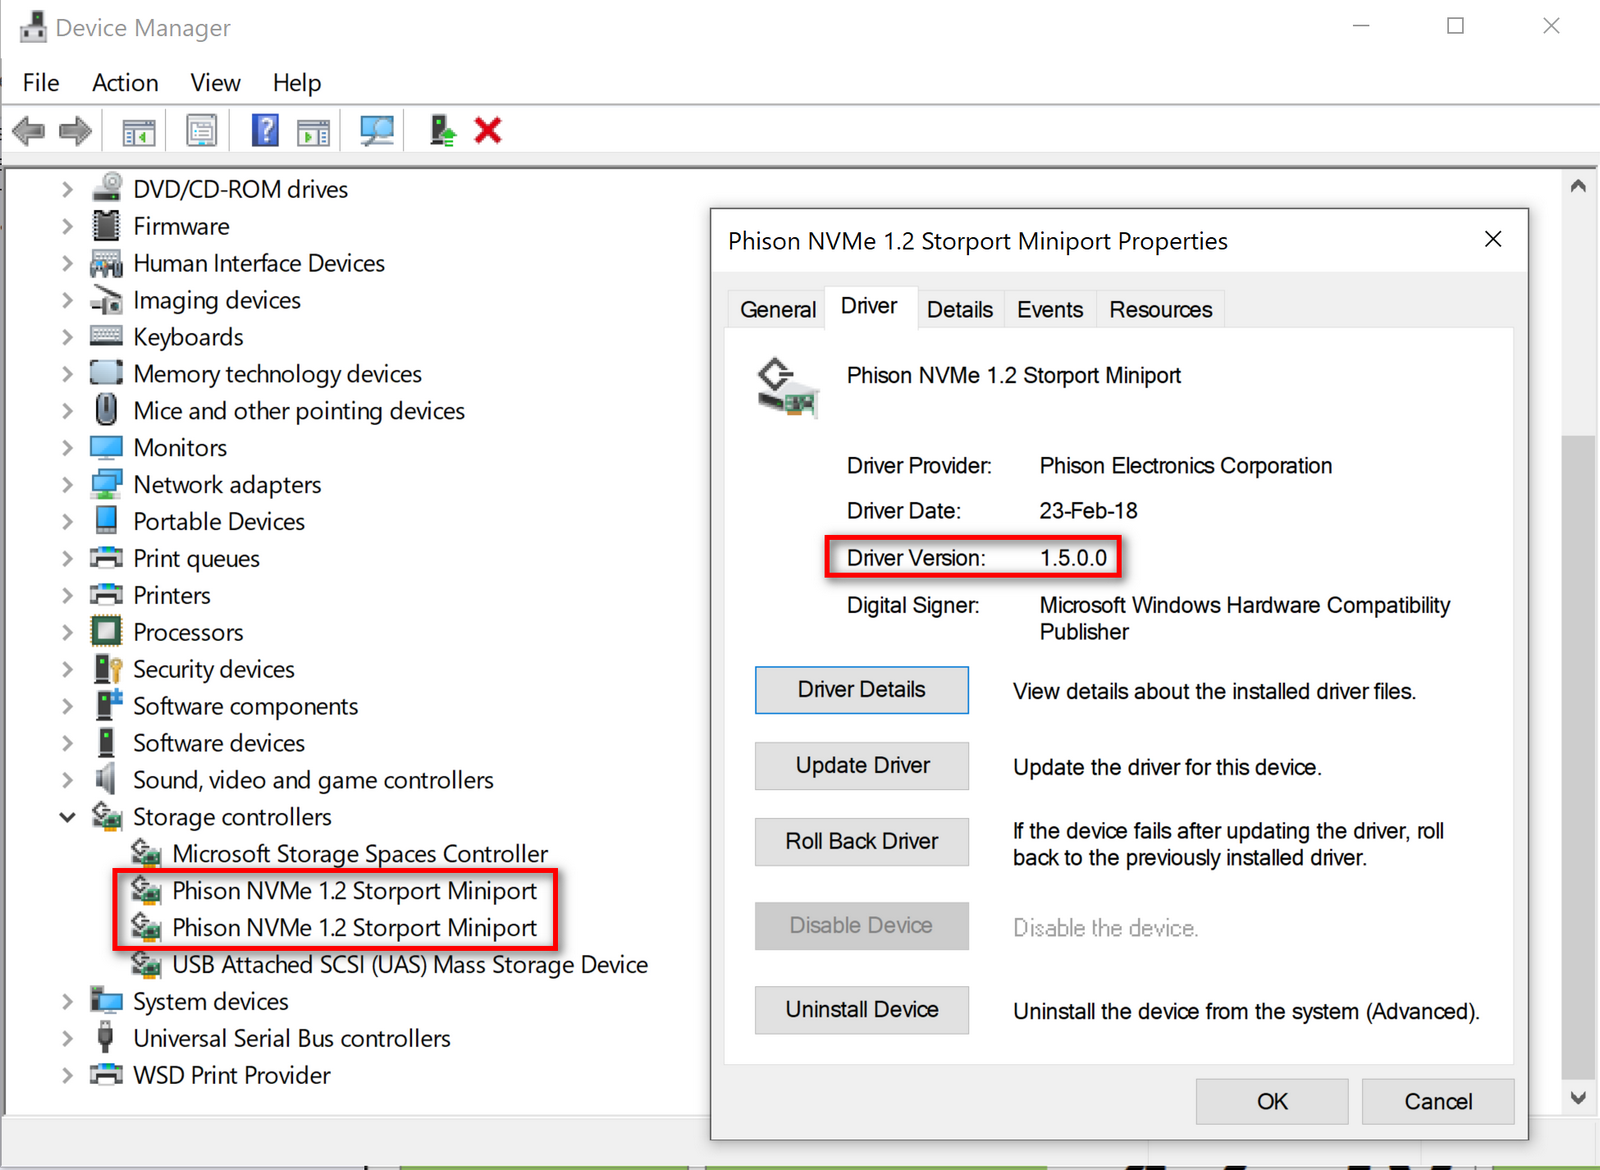Click the Update Driver button
Screen dimensions: 1600x1170
862,766
